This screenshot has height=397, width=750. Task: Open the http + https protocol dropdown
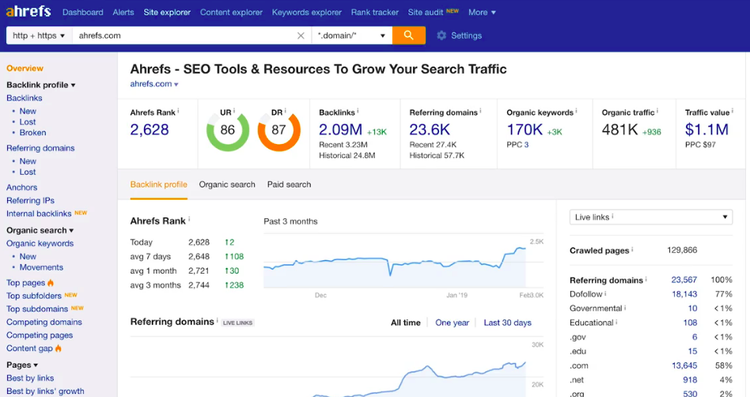coord(39,35)
